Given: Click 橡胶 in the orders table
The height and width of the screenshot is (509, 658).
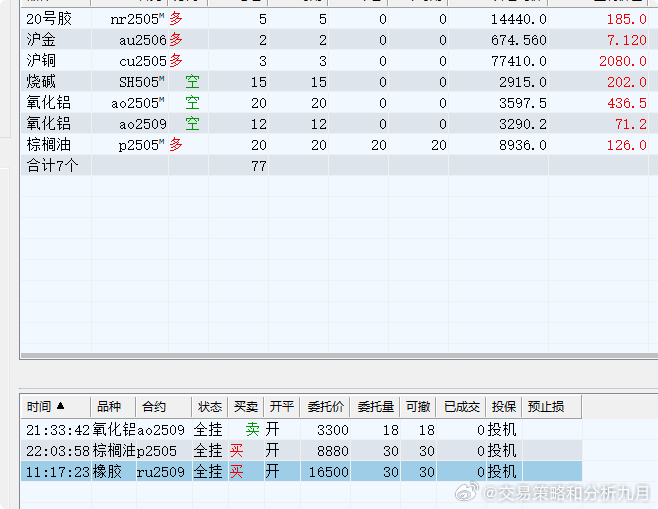Looking at the screenshot, I should point(107,472).
